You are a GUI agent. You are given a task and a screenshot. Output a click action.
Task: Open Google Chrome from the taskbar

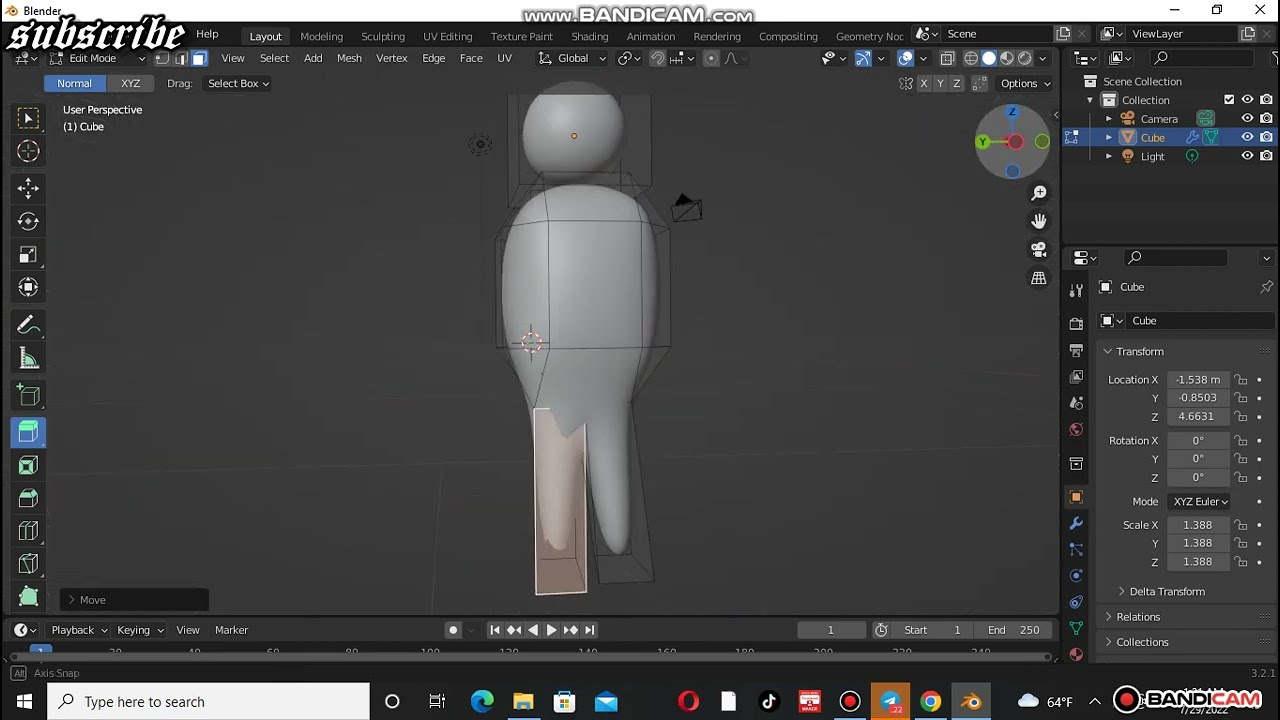[930, 702]
